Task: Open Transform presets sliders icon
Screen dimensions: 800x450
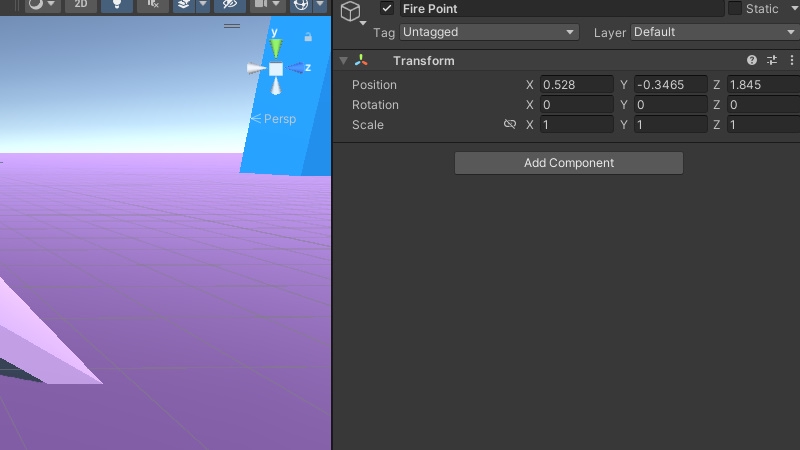Action: [x=772, y=60]
